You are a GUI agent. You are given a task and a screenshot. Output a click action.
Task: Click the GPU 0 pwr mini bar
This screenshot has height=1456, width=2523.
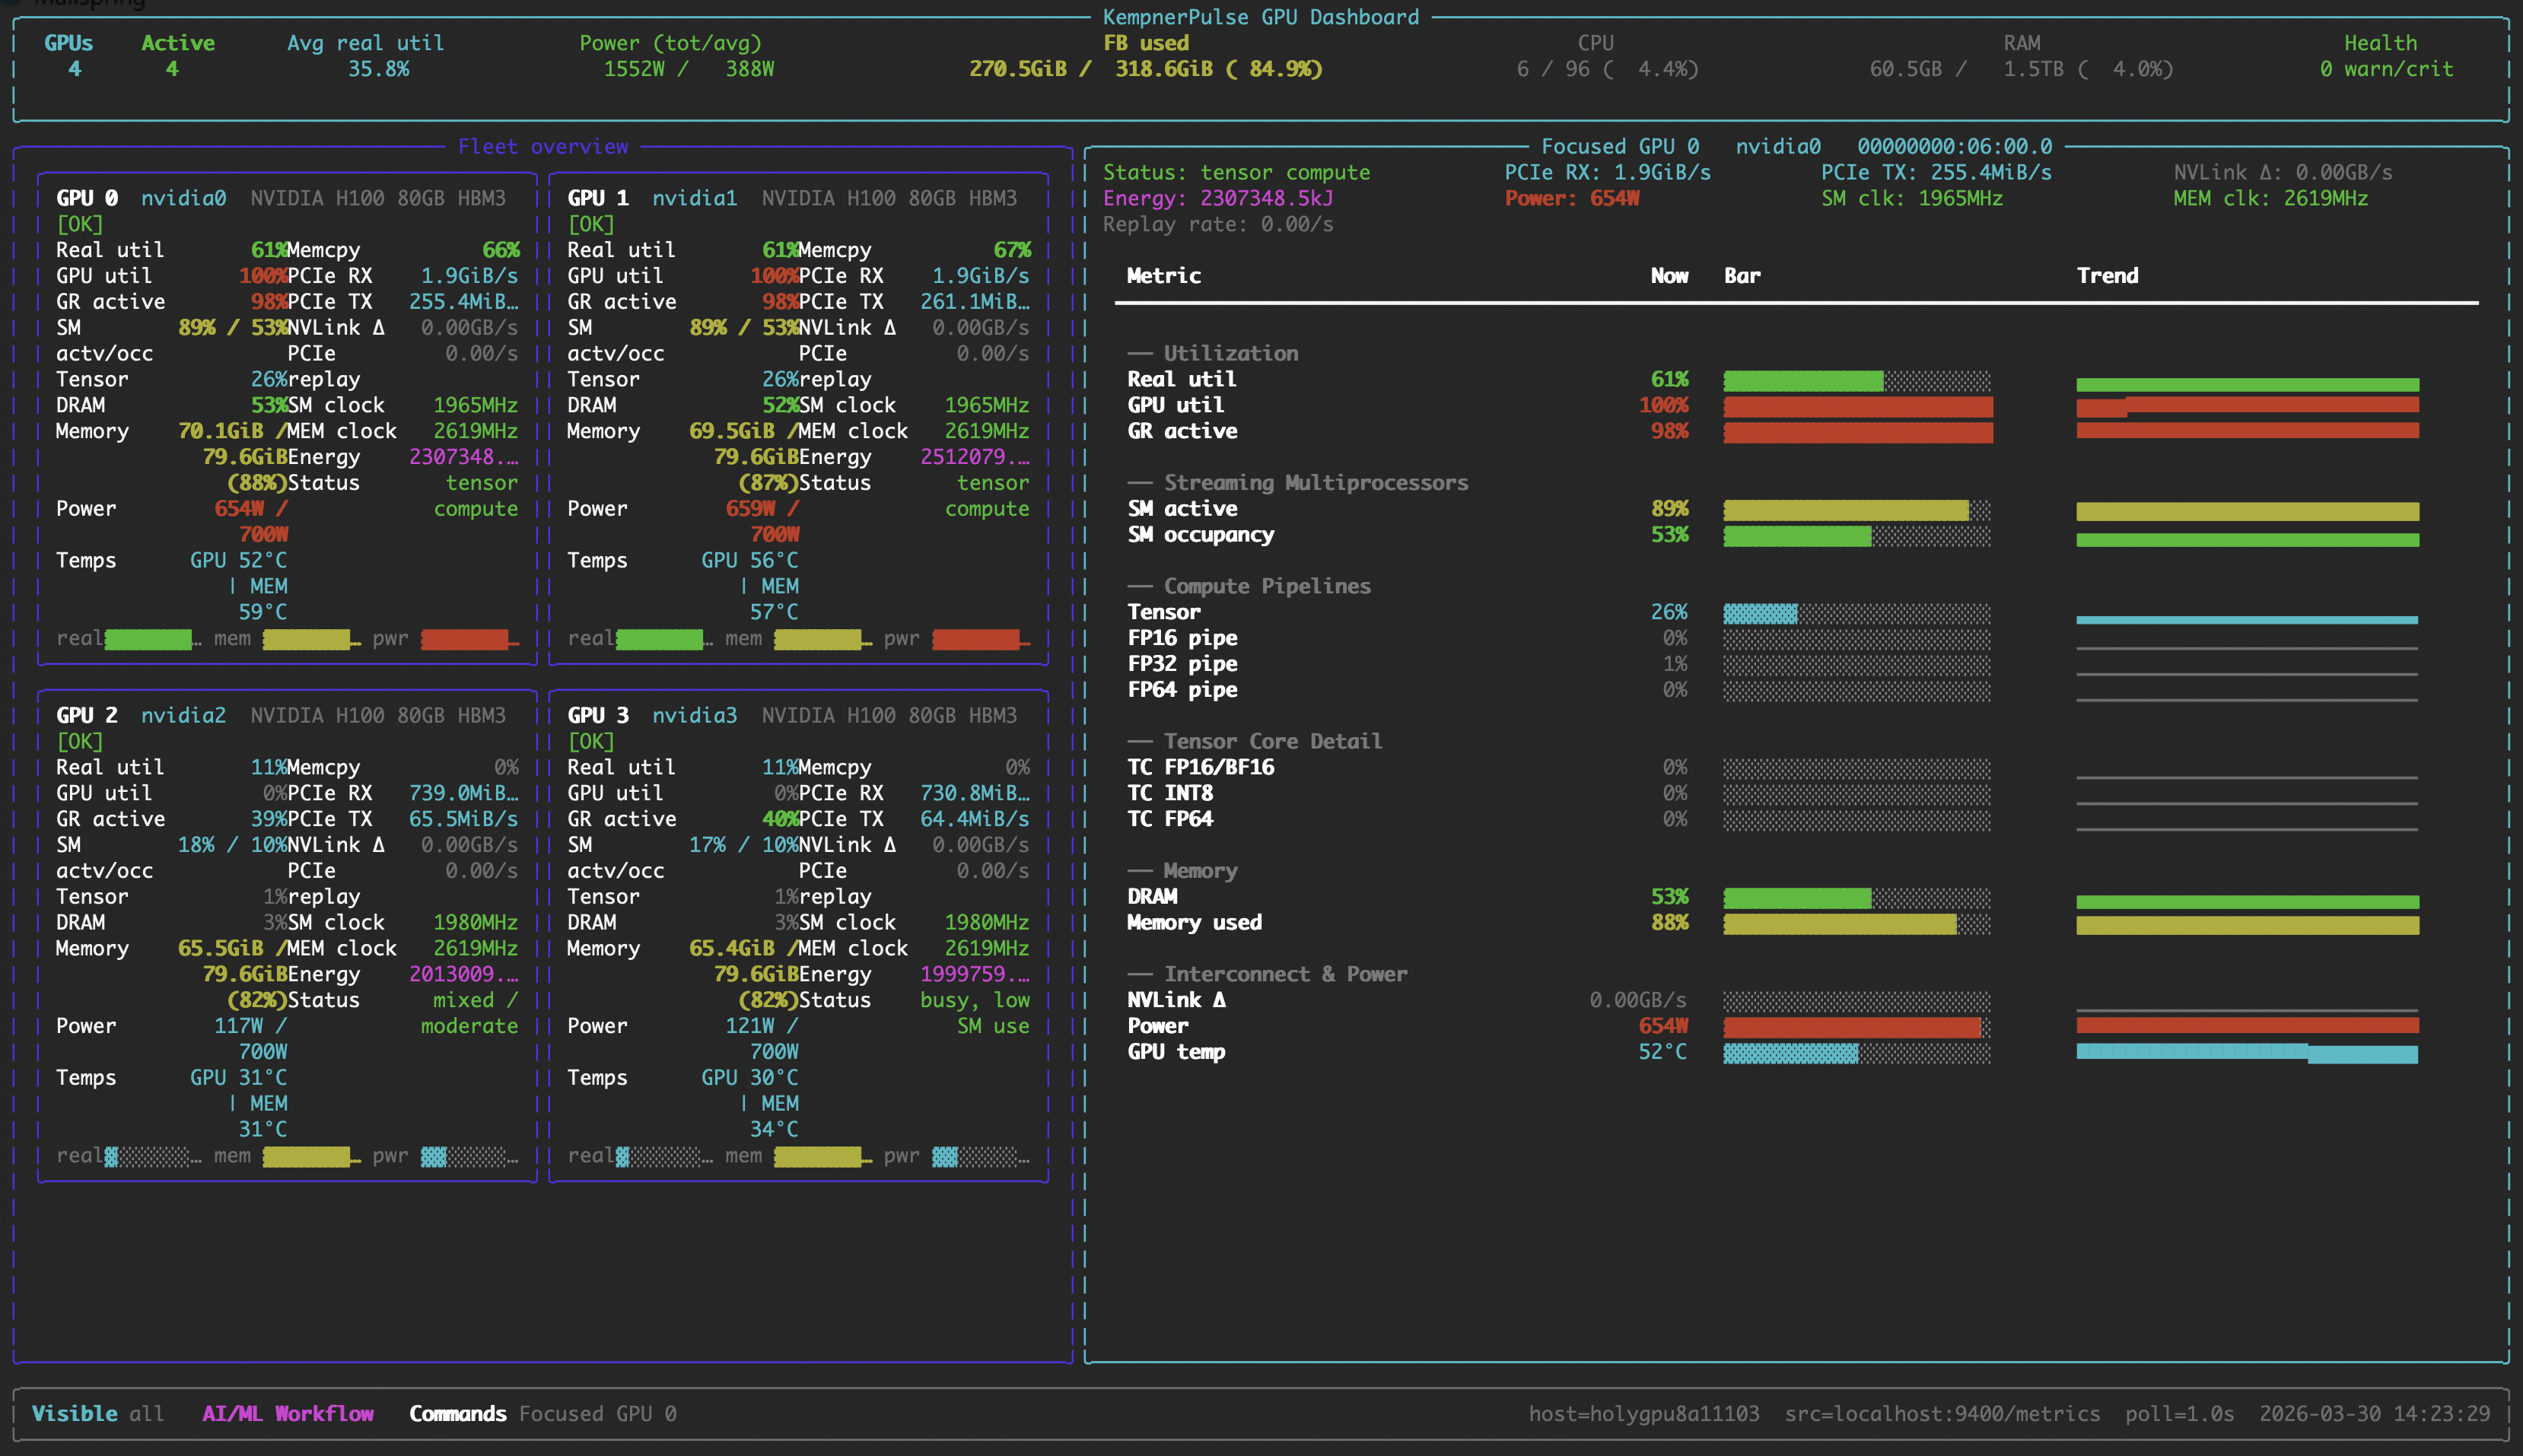tap(466, 639)
